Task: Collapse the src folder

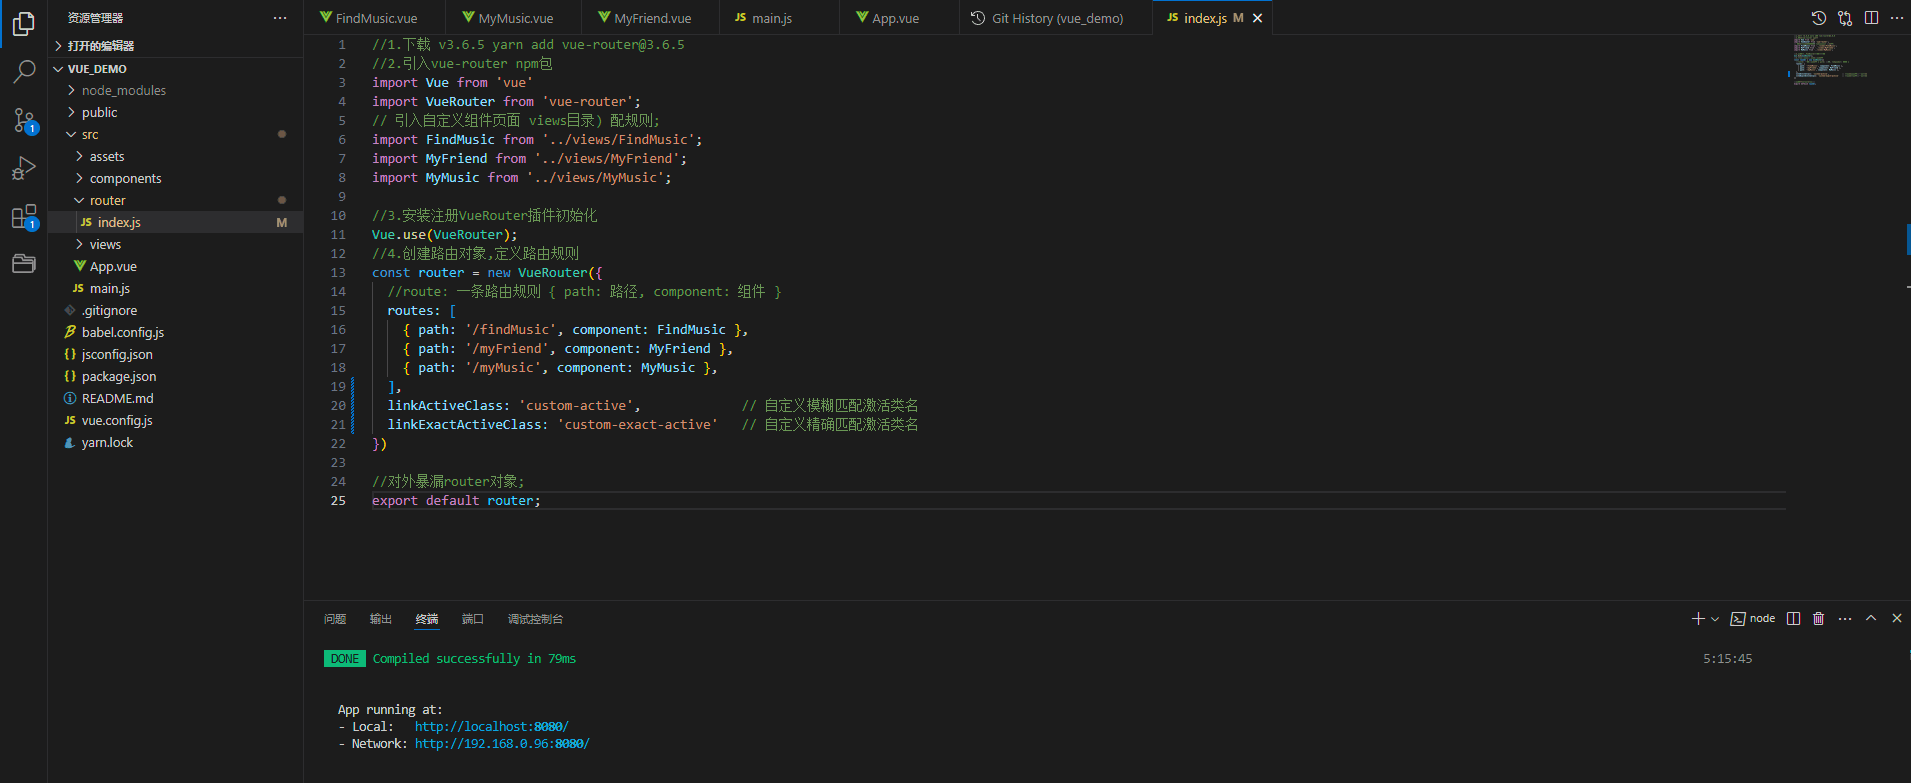Action: 175,135
